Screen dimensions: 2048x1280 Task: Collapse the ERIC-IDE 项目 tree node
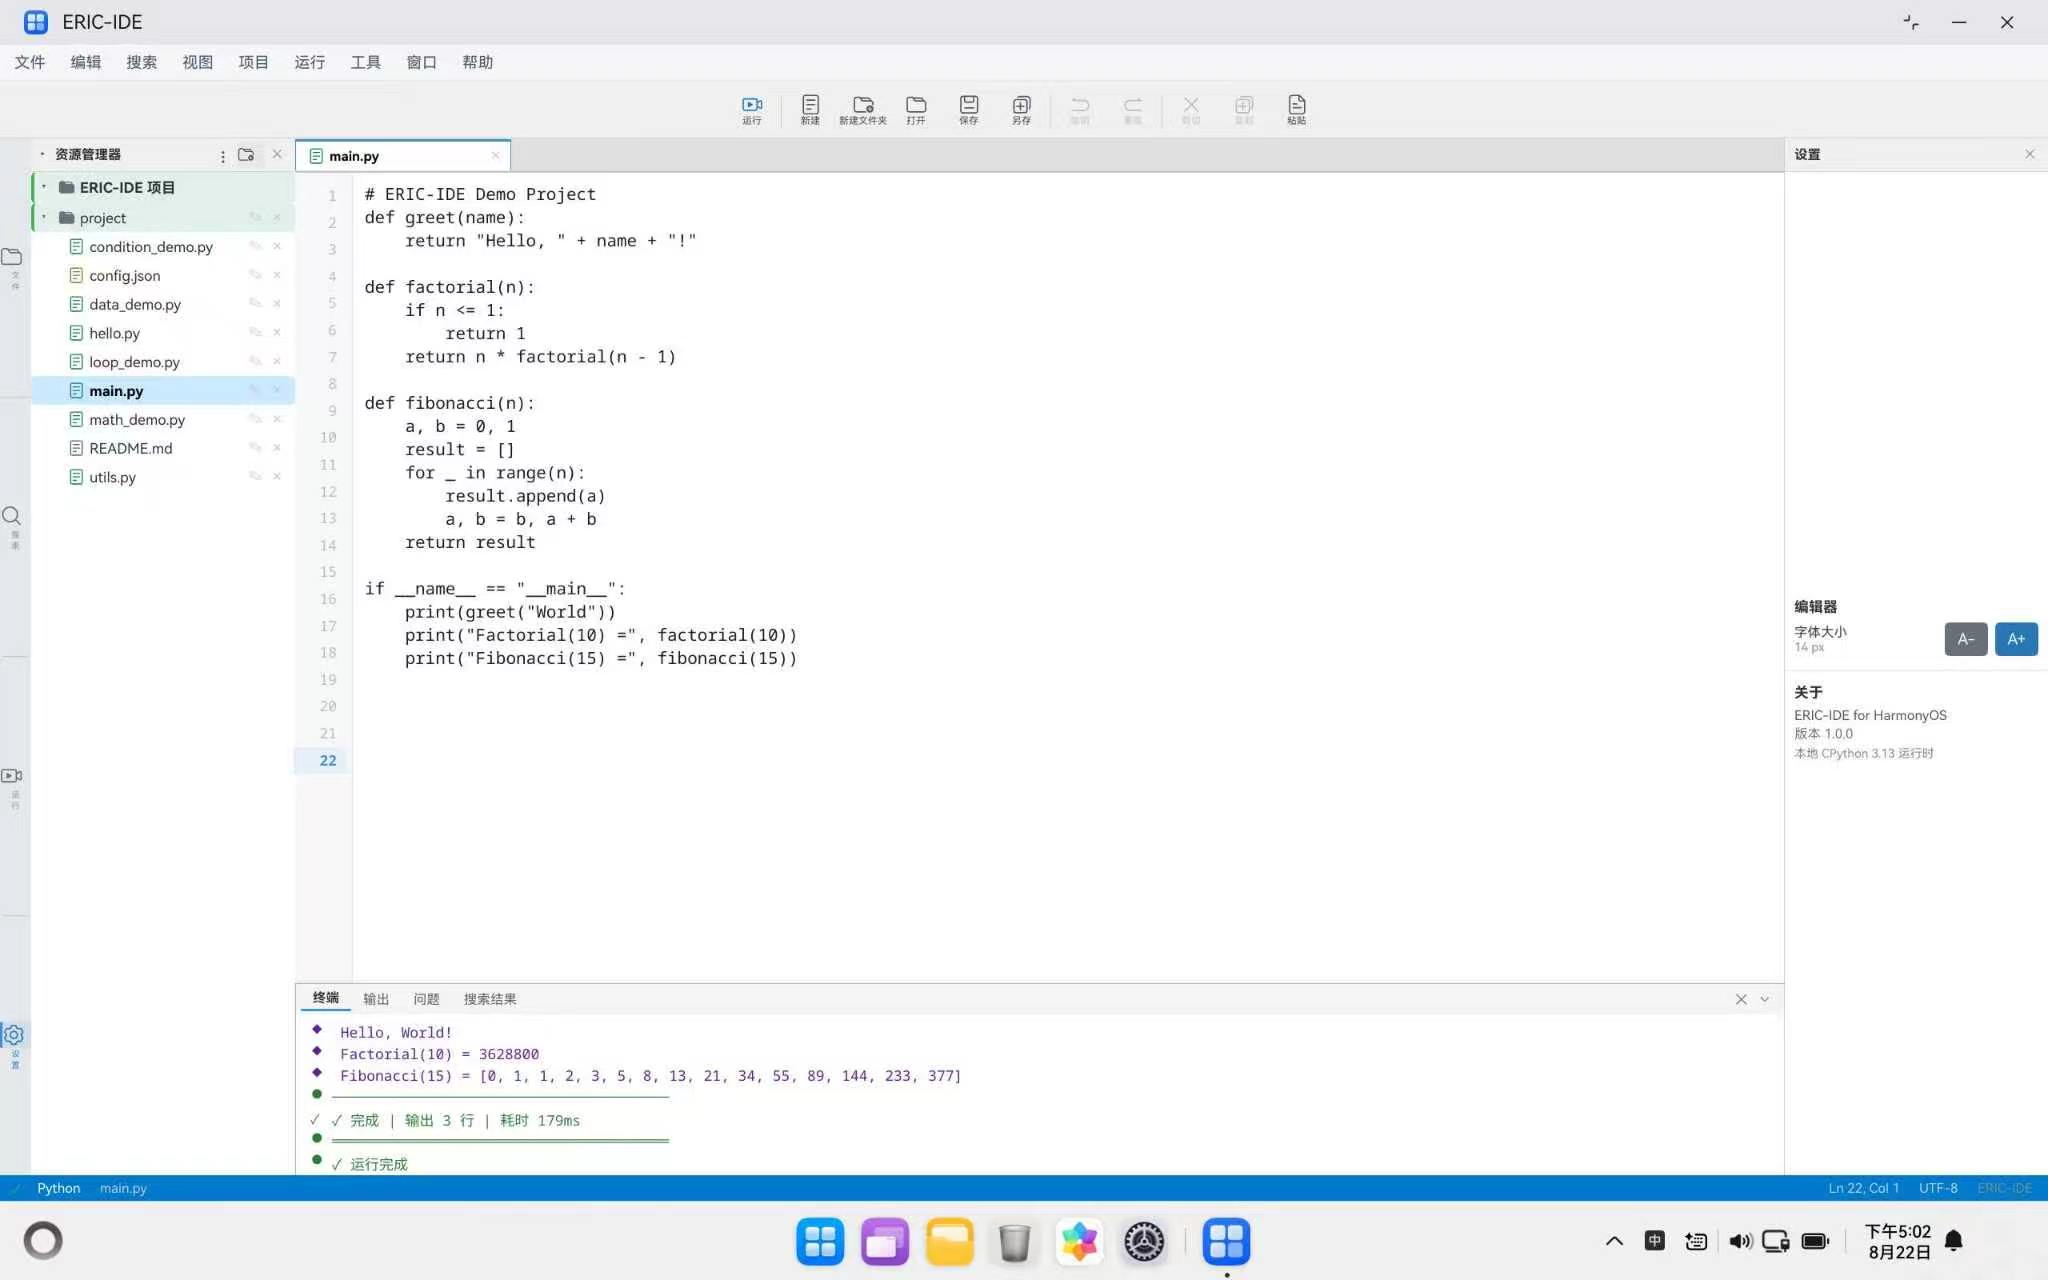coord(44,187)
